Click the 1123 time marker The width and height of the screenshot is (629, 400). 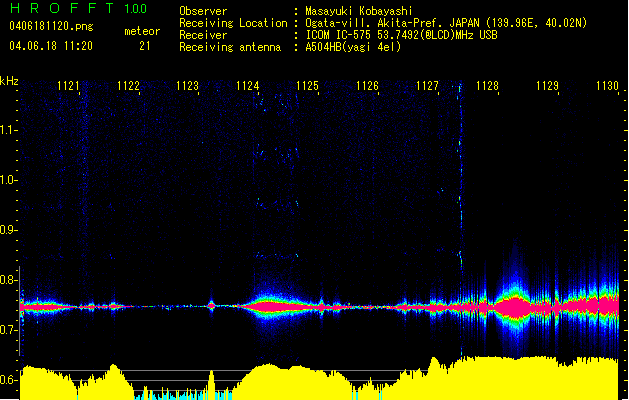pyautogui.click(x=188, y=85)
